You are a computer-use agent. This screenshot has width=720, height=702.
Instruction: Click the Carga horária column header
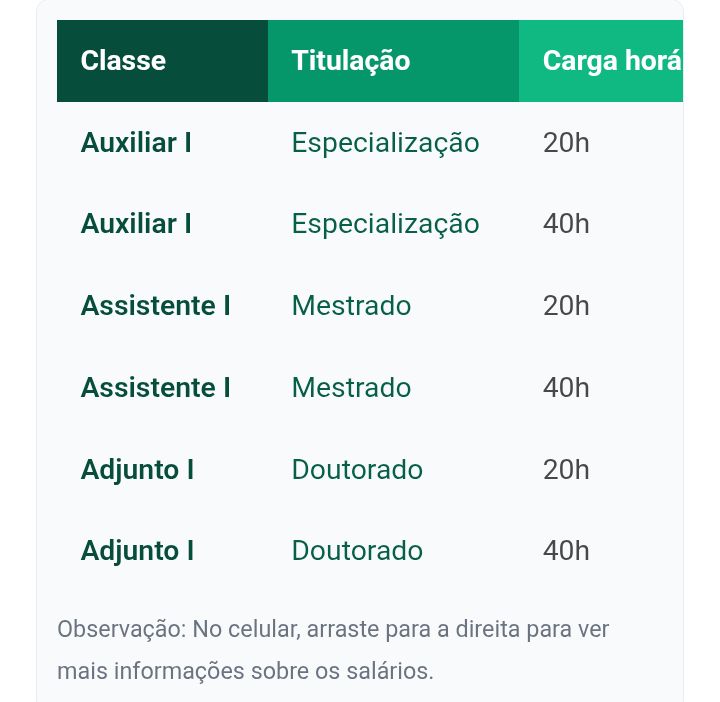click(x=611, y=61)
